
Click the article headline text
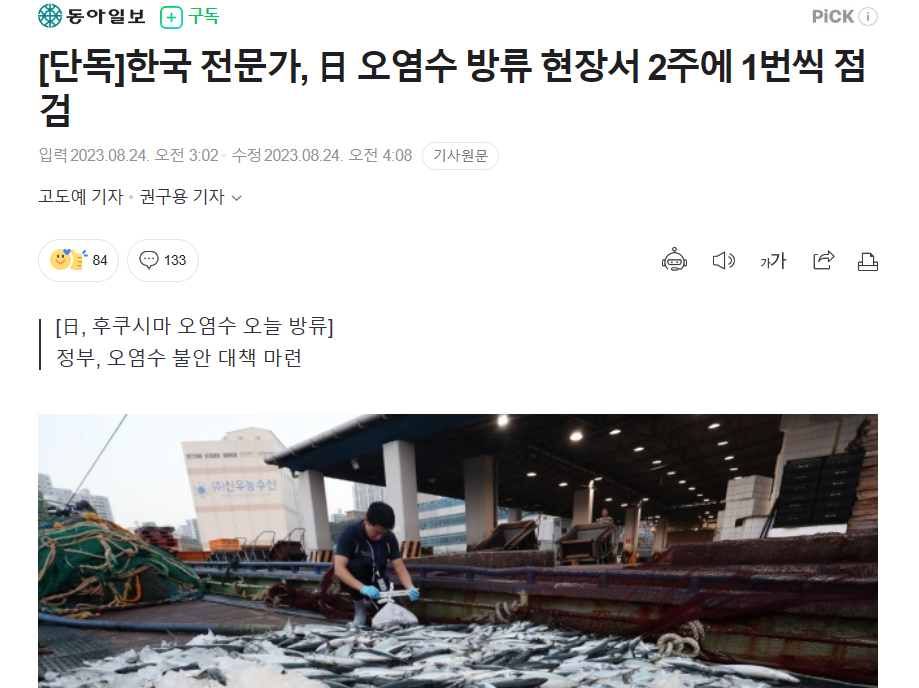point(452,88)
